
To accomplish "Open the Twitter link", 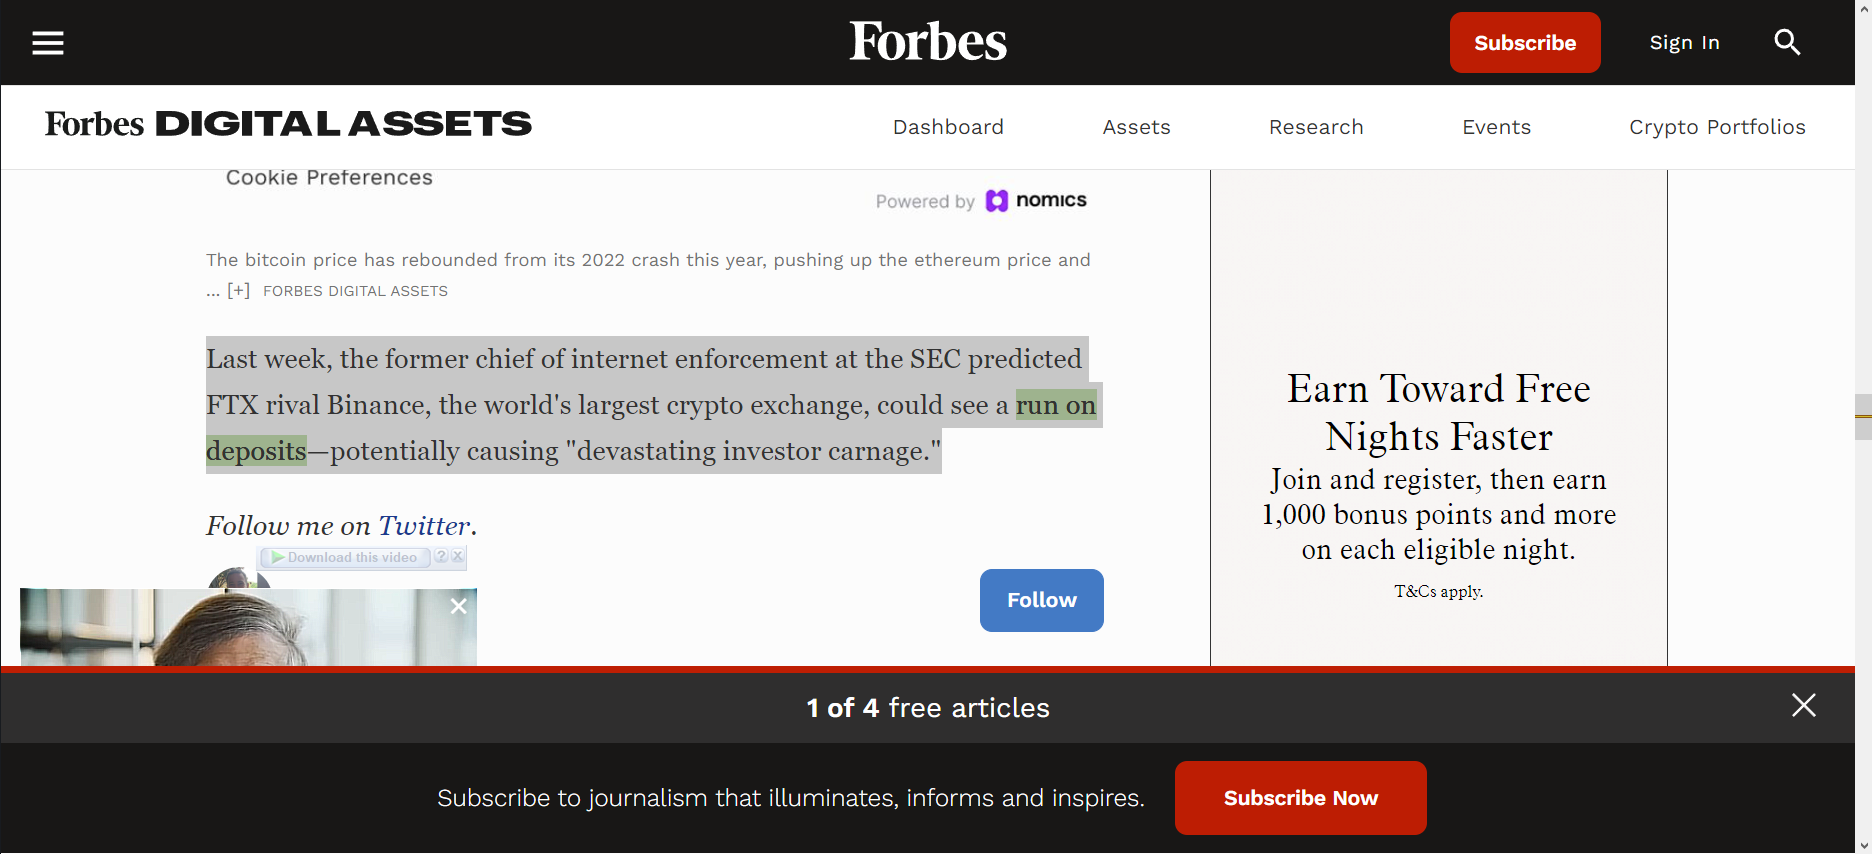I will [424, 526].
